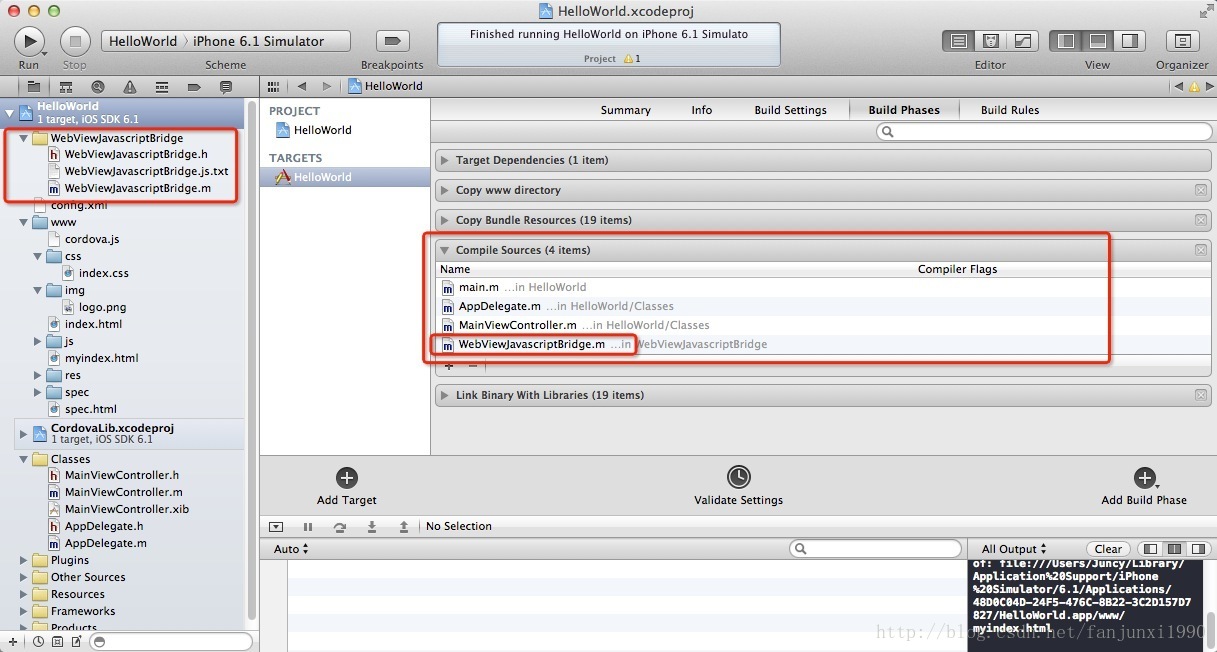The height and width of the screenshot is (652, 1217).
Task: Add a source file with plus button
Action: (x=449, y=366)
